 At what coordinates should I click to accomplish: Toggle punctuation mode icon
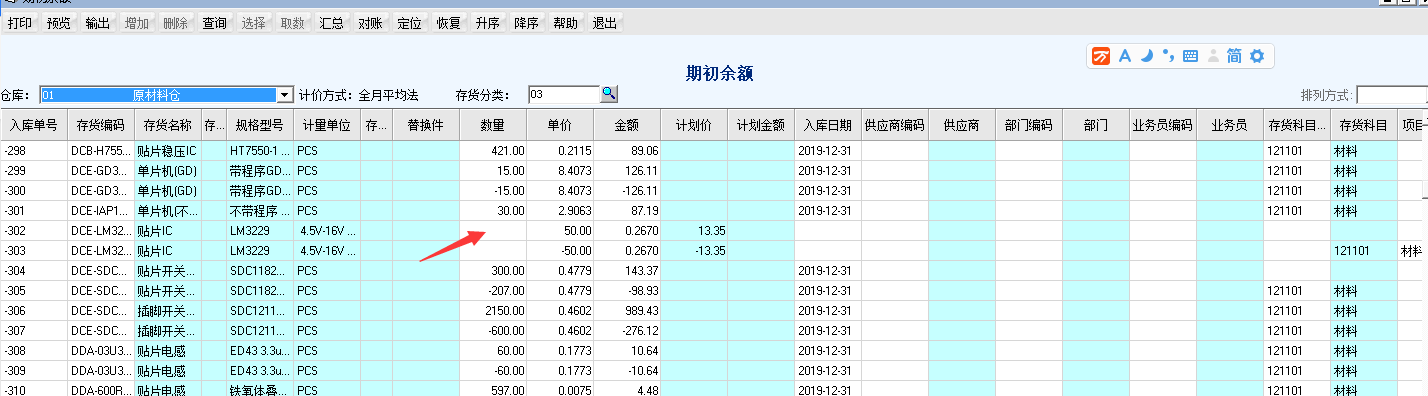[1168, 57]
